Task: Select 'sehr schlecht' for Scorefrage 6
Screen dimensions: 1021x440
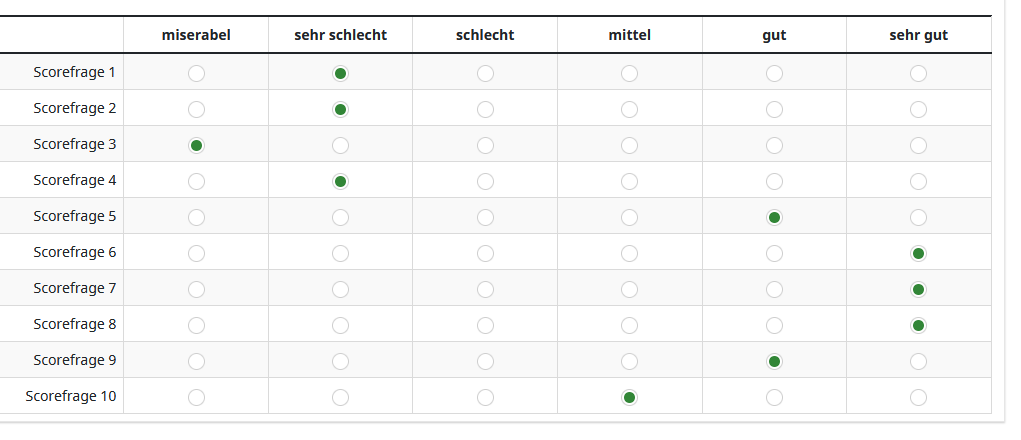Action: [x=341, y=253]
